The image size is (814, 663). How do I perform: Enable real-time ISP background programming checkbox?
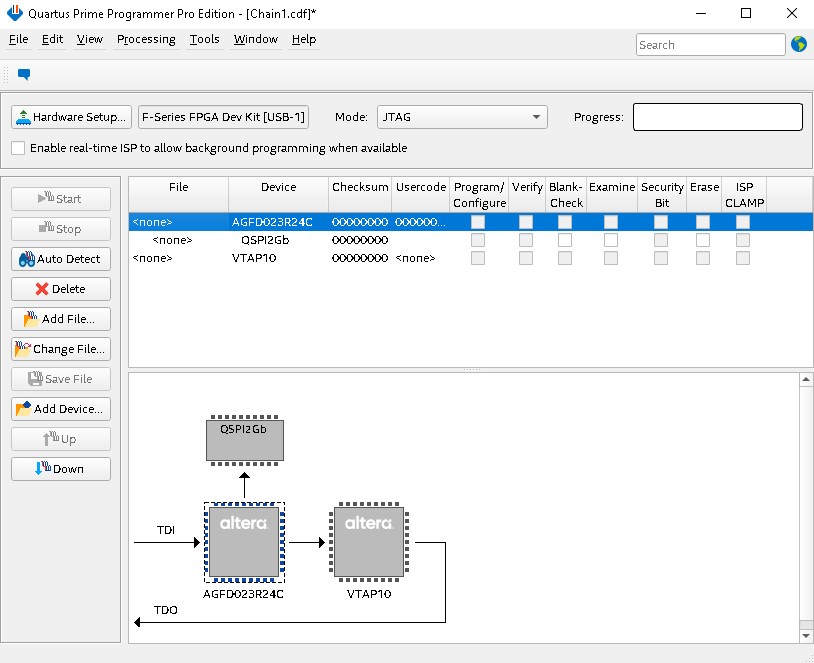(18, 148)
